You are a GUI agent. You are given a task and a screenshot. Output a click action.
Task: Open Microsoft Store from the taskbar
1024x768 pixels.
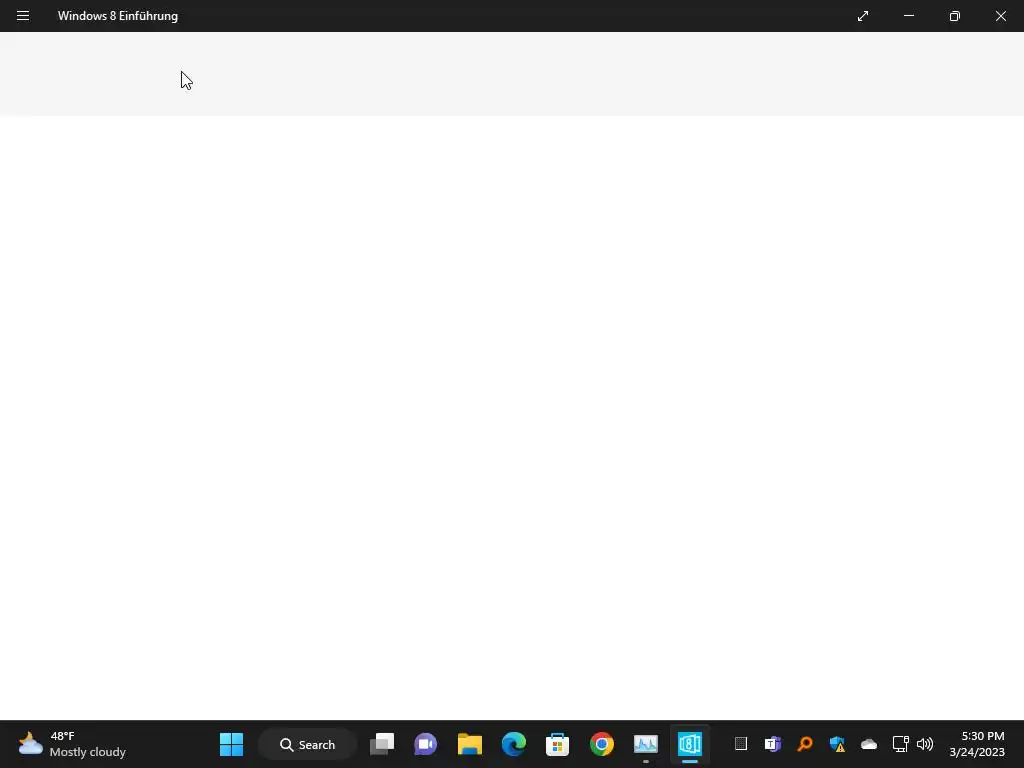pyautogui.click(x=558, y=744)
